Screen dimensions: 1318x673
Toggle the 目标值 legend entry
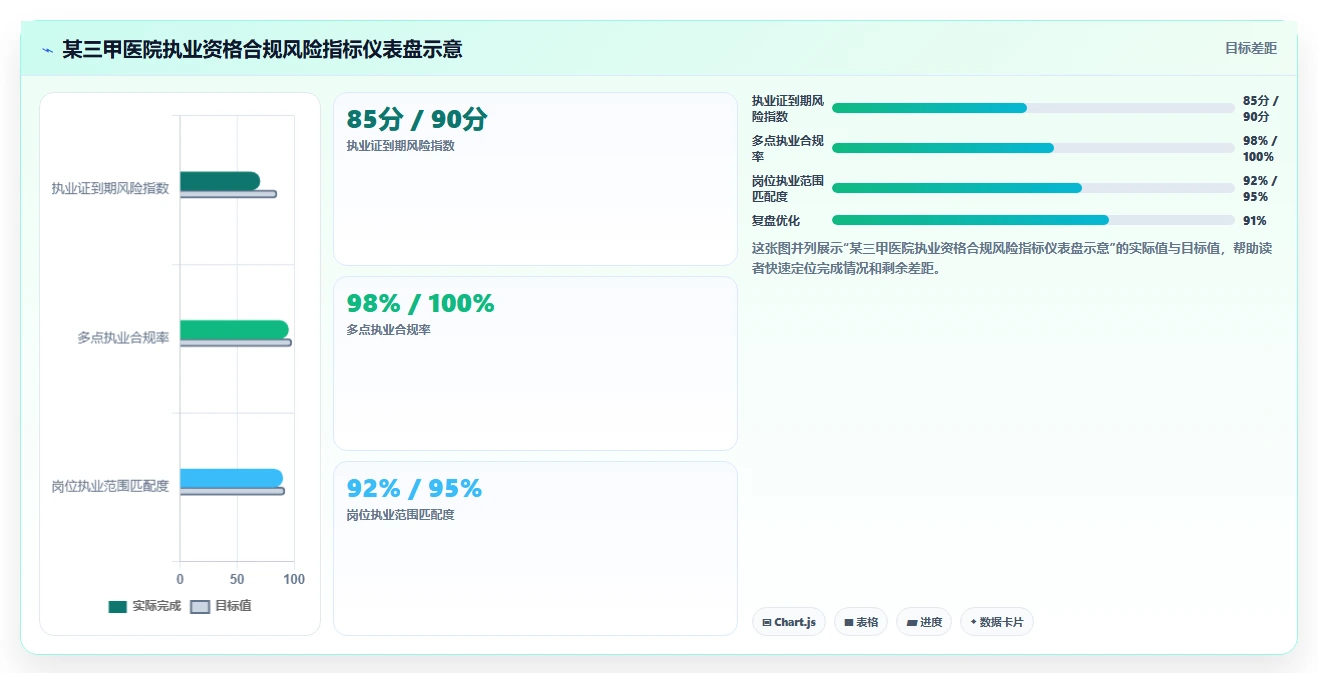click(x=221, y=606)
